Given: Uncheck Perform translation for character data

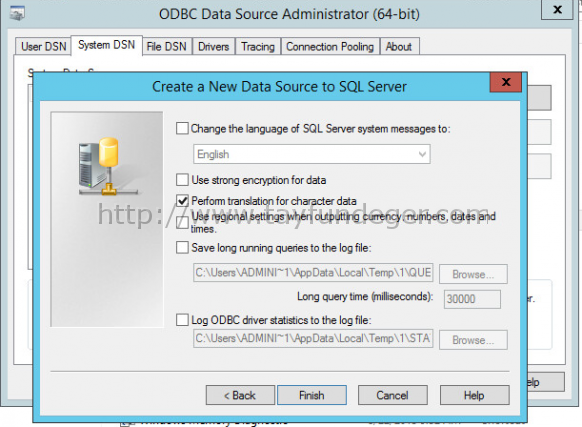Looking at the screenshot, I should pyautogui.click(x=182, y=201).
